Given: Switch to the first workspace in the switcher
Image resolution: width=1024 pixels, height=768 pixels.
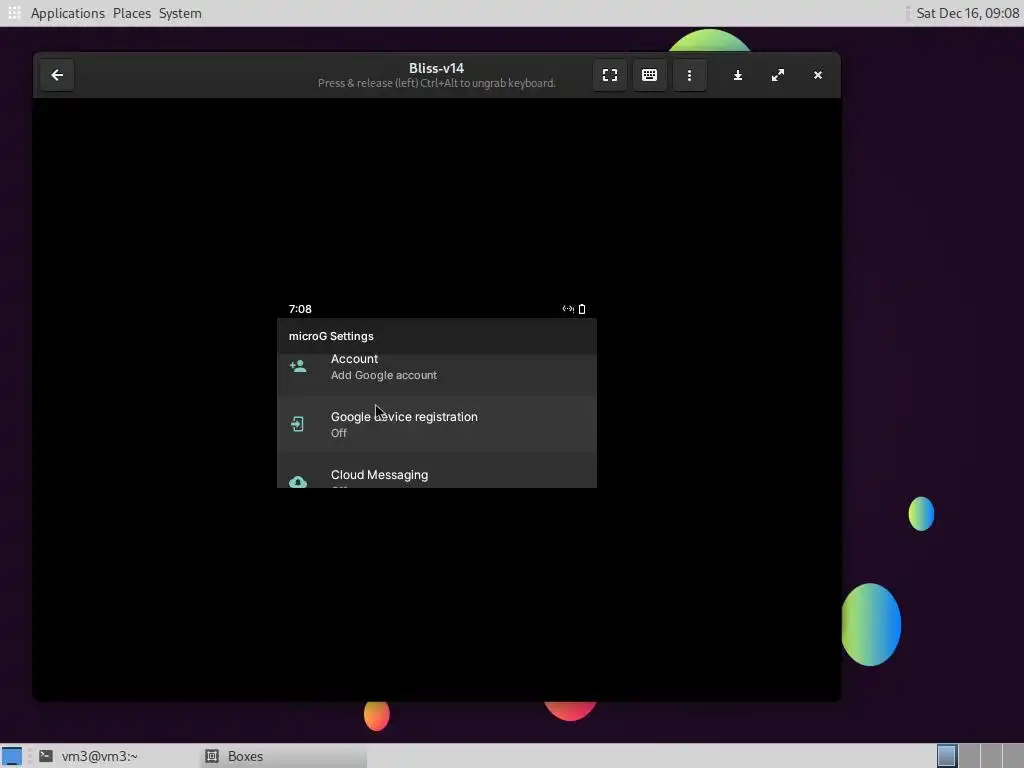Looking at the screenshot, I should point(946,756).
